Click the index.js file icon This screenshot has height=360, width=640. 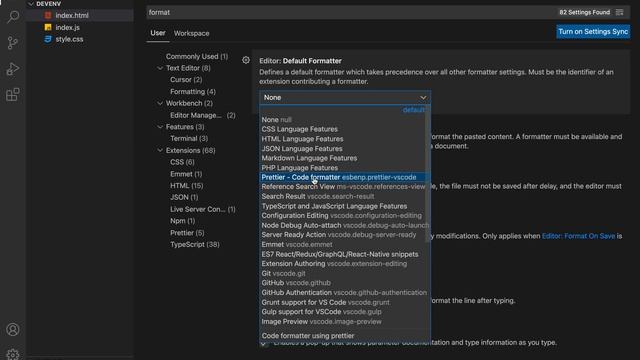tap(48, 27)
